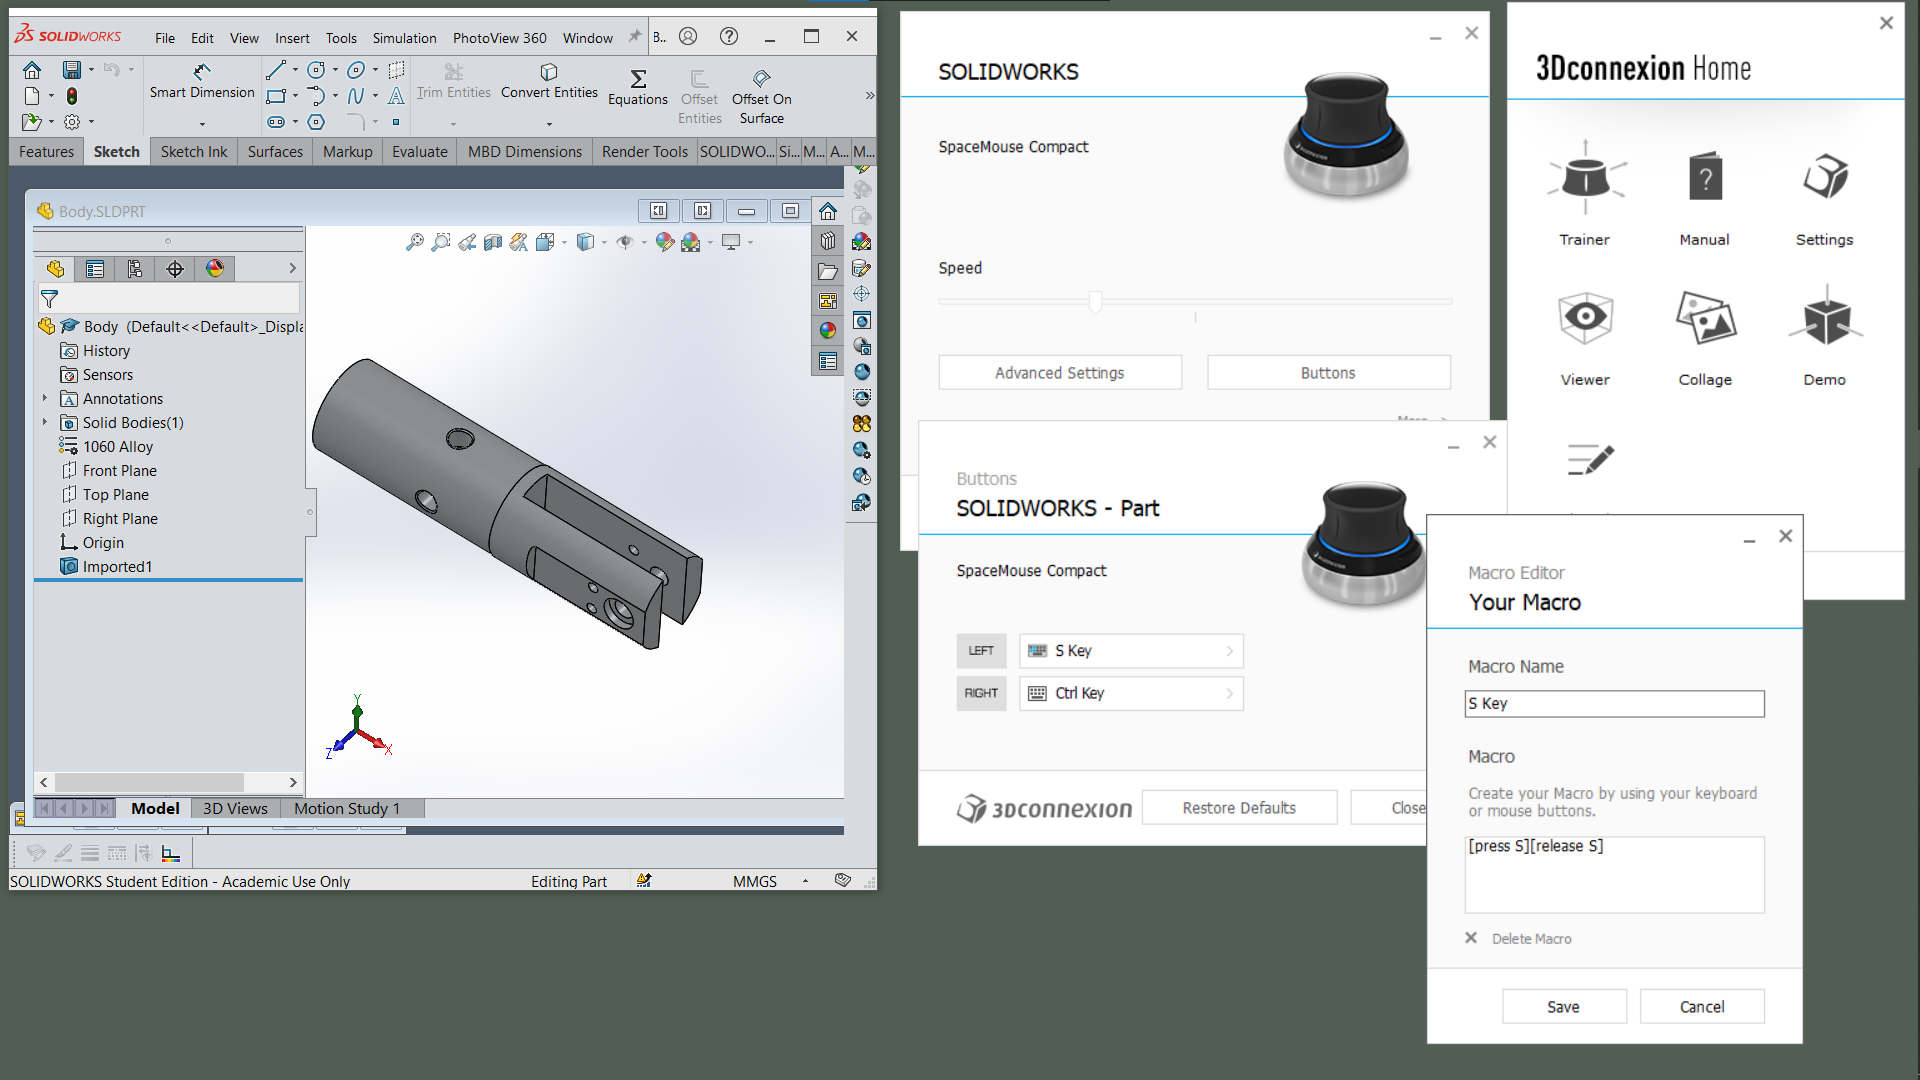Switch to the 3D Views tab

pyautogui.click(x=235, y=808)
